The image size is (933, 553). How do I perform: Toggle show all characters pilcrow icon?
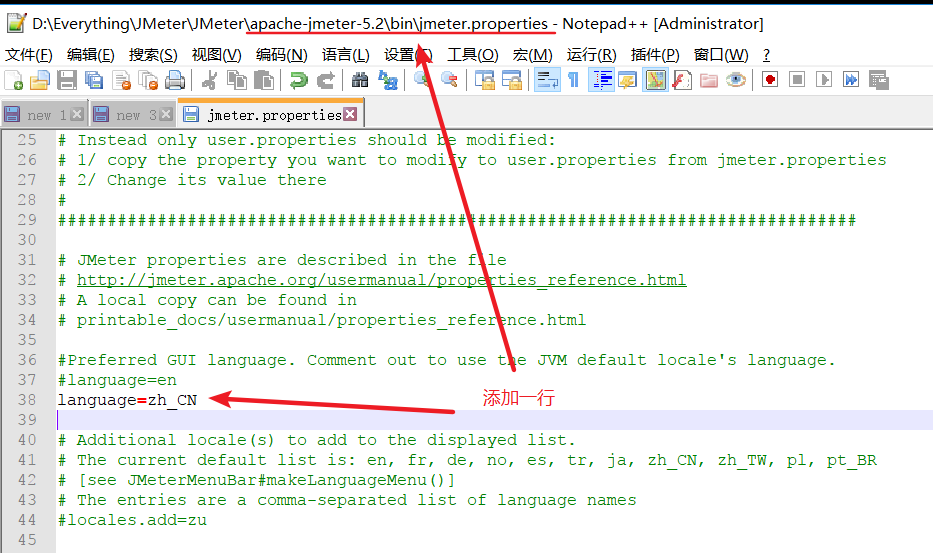(x=574, y=80)
